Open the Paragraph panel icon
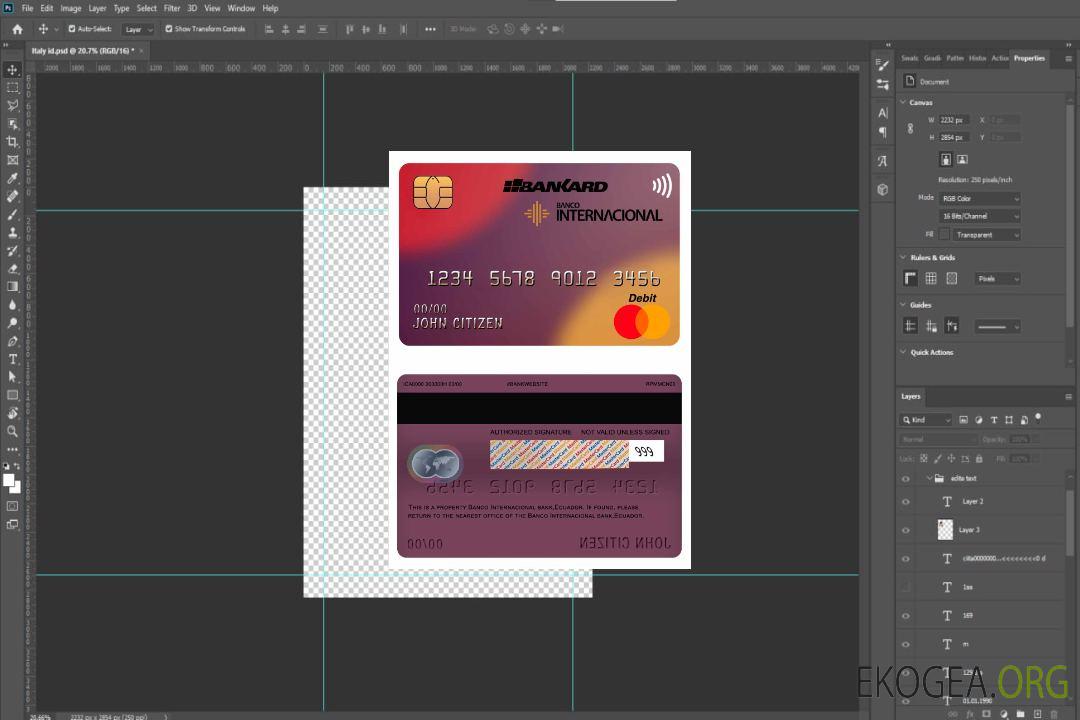 tap(882, 132)
